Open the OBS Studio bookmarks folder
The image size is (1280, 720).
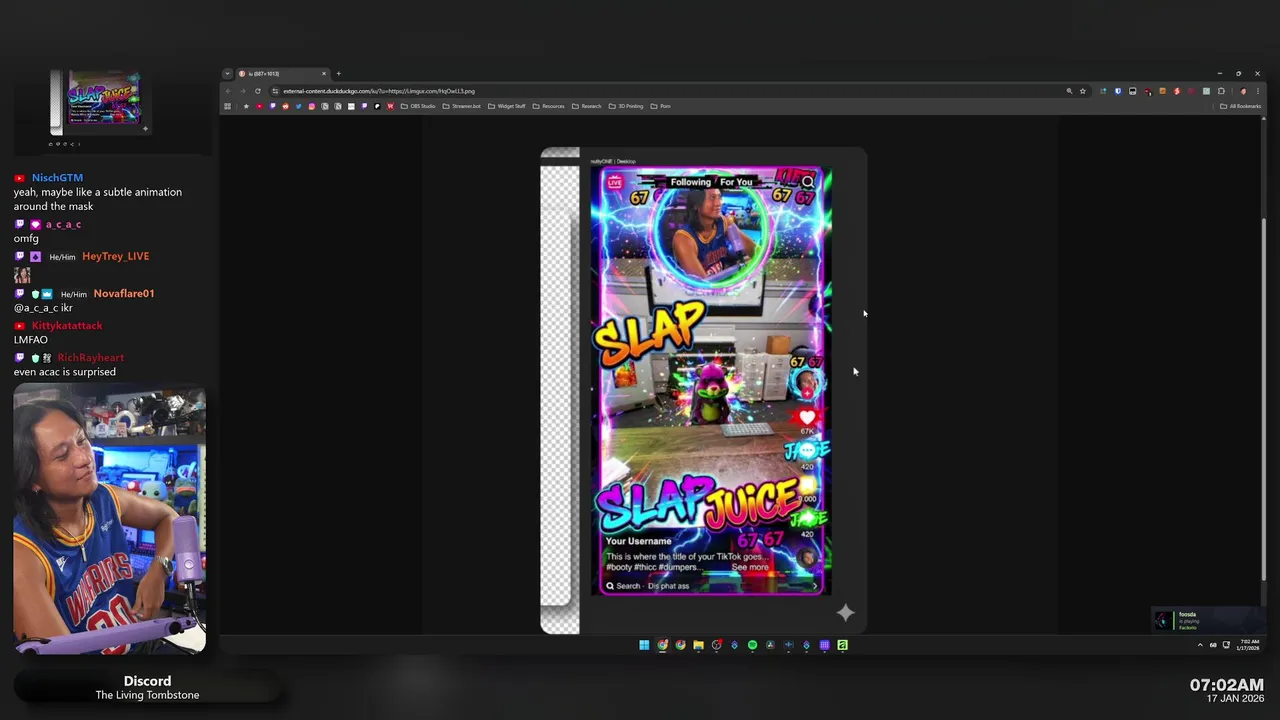(417, 106)
